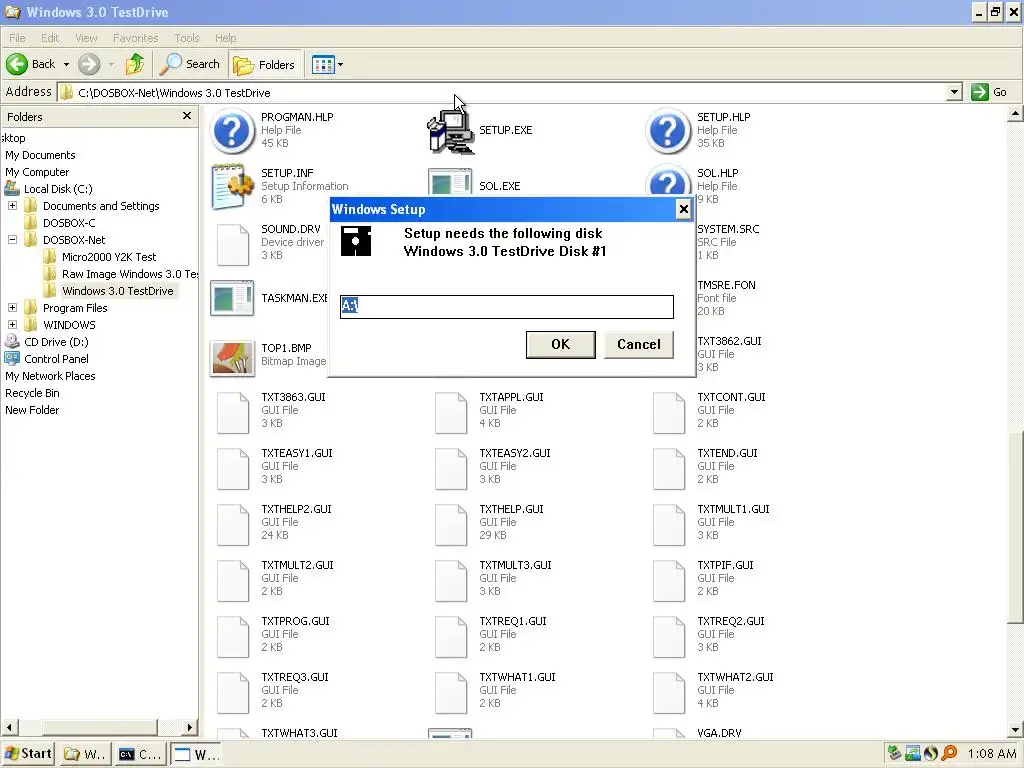Image resolution: width=1024 pixels, height=768 pixels.
Task: Select My Computer in folder tree
Action: point(37,172)
